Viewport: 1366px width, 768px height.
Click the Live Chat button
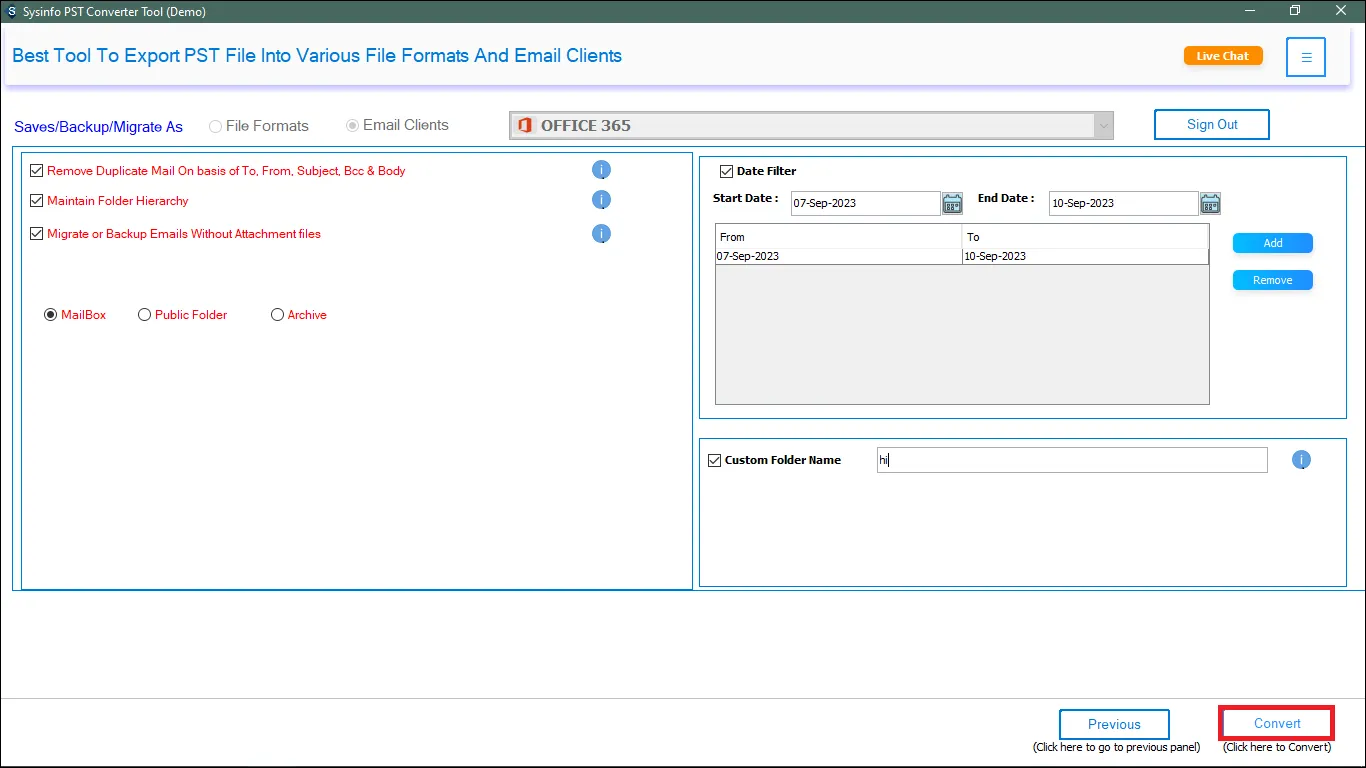tap(1222, 56)
